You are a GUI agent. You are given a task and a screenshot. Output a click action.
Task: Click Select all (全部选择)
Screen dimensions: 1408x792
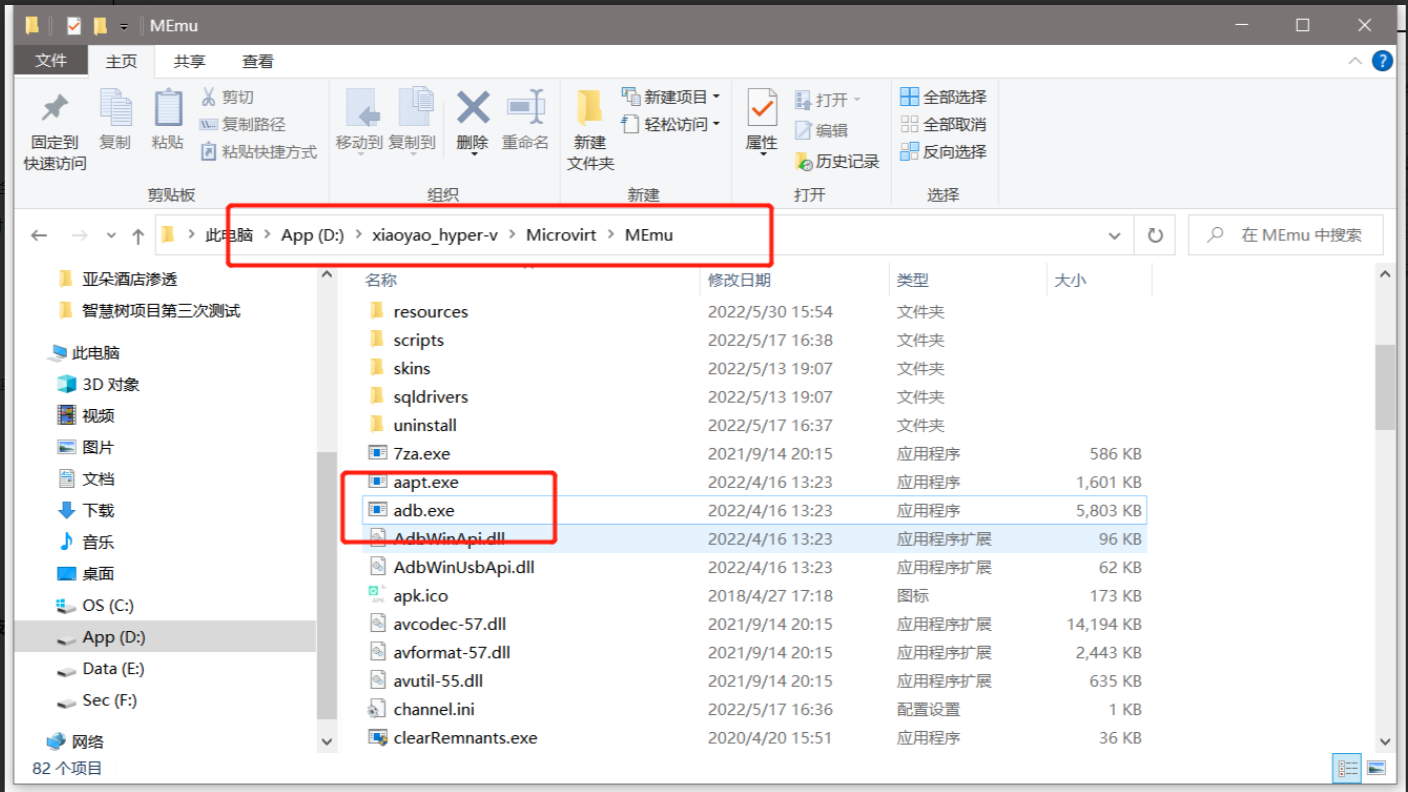(x=943, y=97)
